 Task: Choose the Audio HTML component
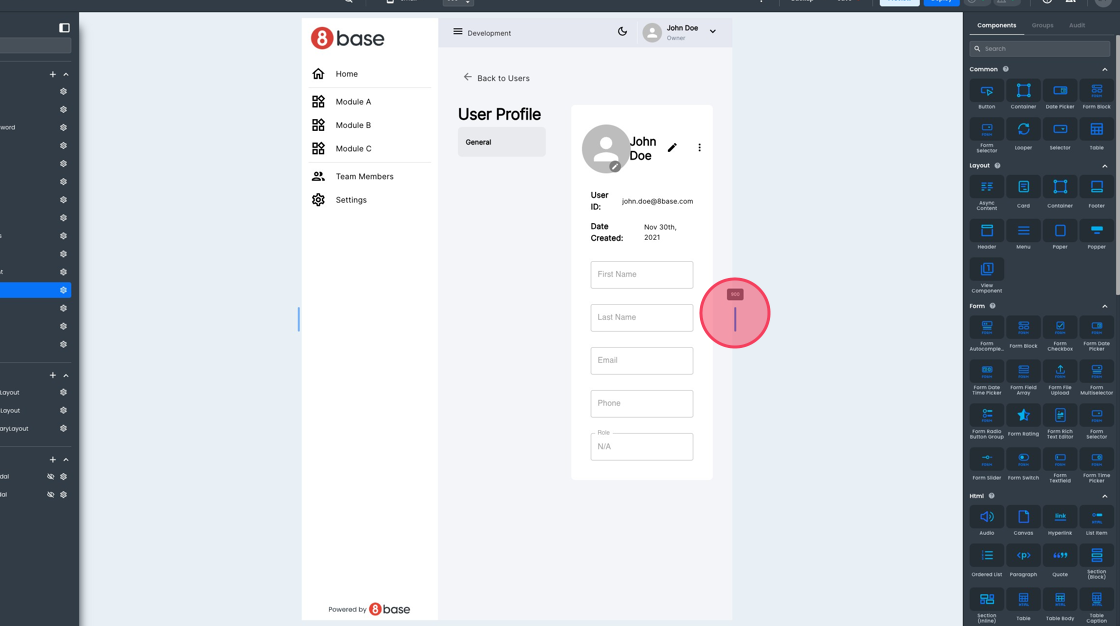(986, 517)
